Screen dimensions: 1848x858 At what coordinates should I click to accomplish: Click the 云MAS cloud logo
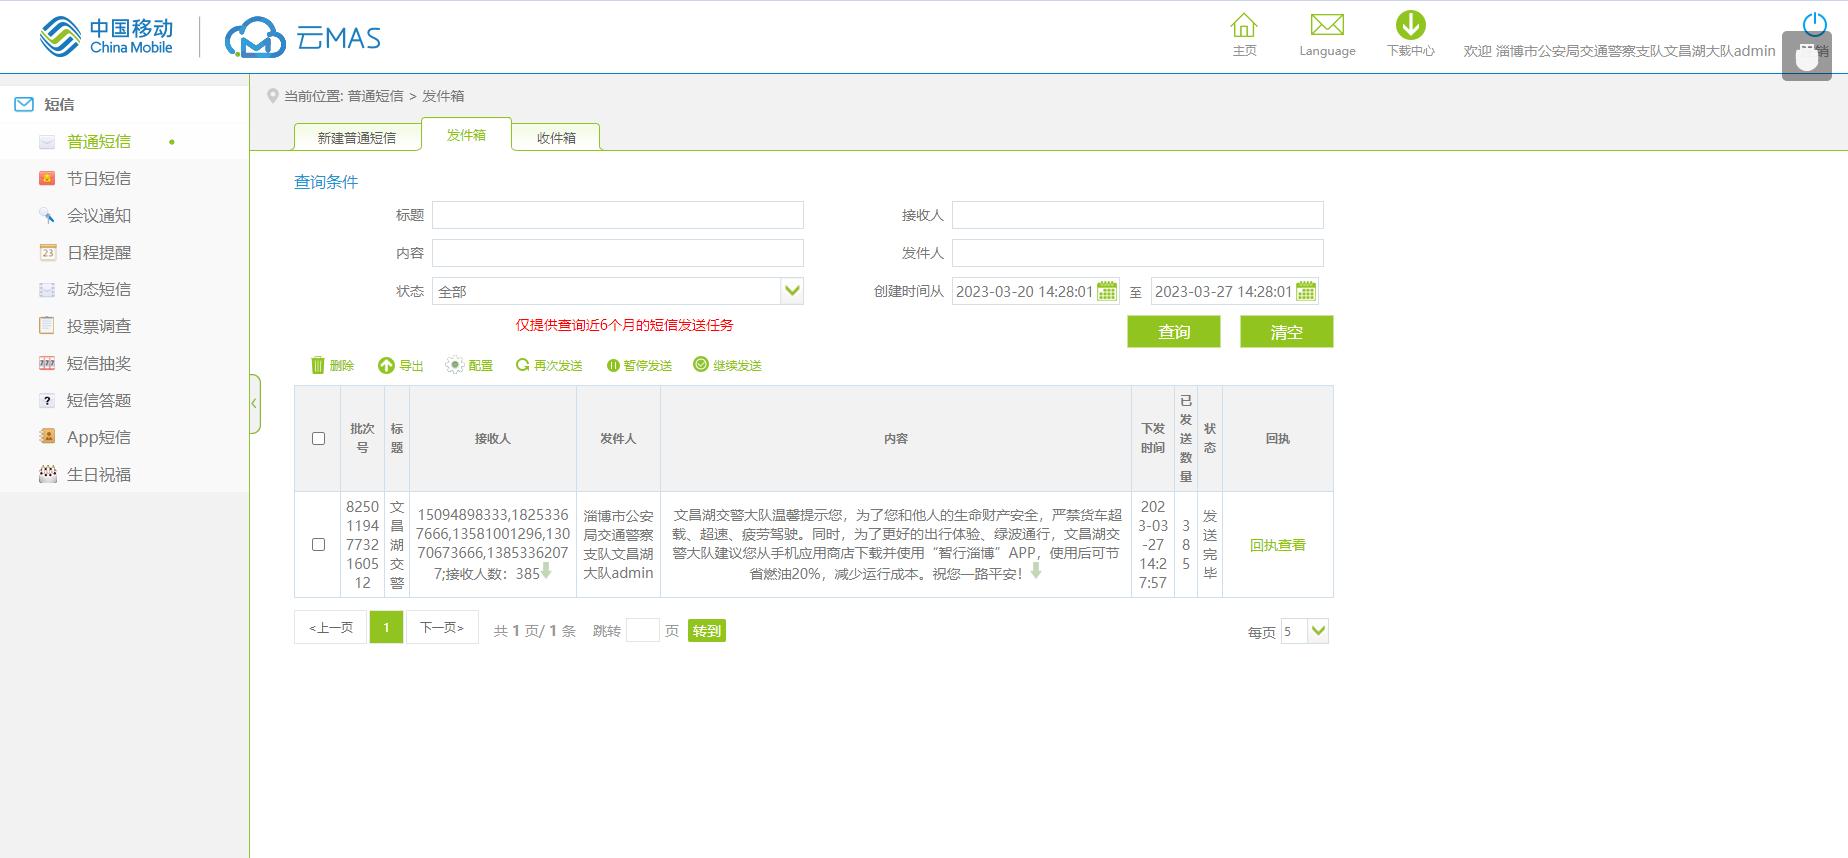coord(303,38)
